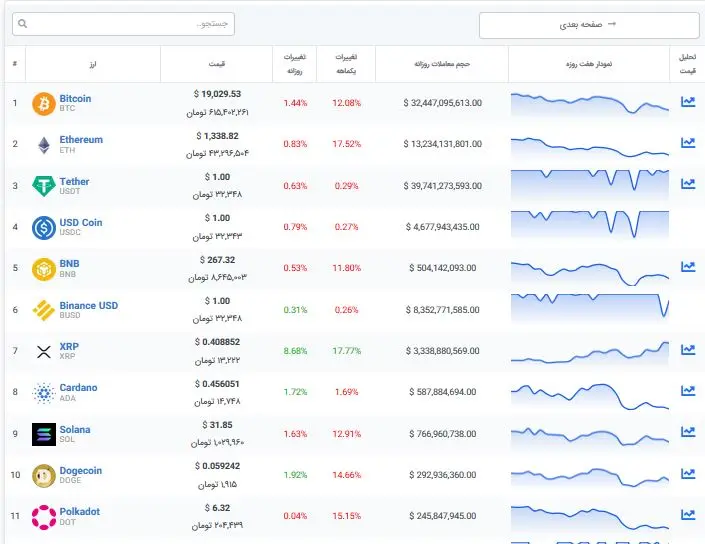Click the daily change column header
This screenshot has height=544, width=705.
(x=294, y=64)
